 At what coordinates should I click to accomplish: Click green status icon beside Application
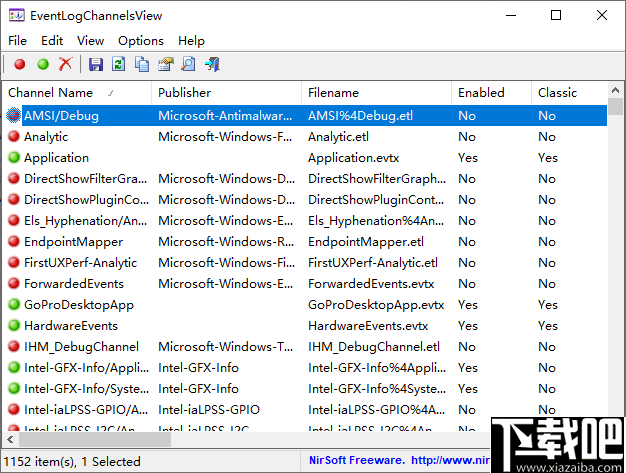point(14,157)
